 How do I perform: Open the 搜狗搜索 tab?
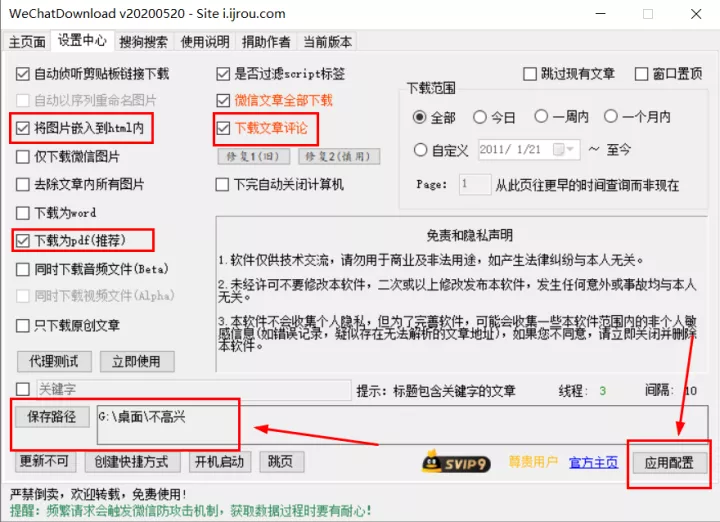143,42
